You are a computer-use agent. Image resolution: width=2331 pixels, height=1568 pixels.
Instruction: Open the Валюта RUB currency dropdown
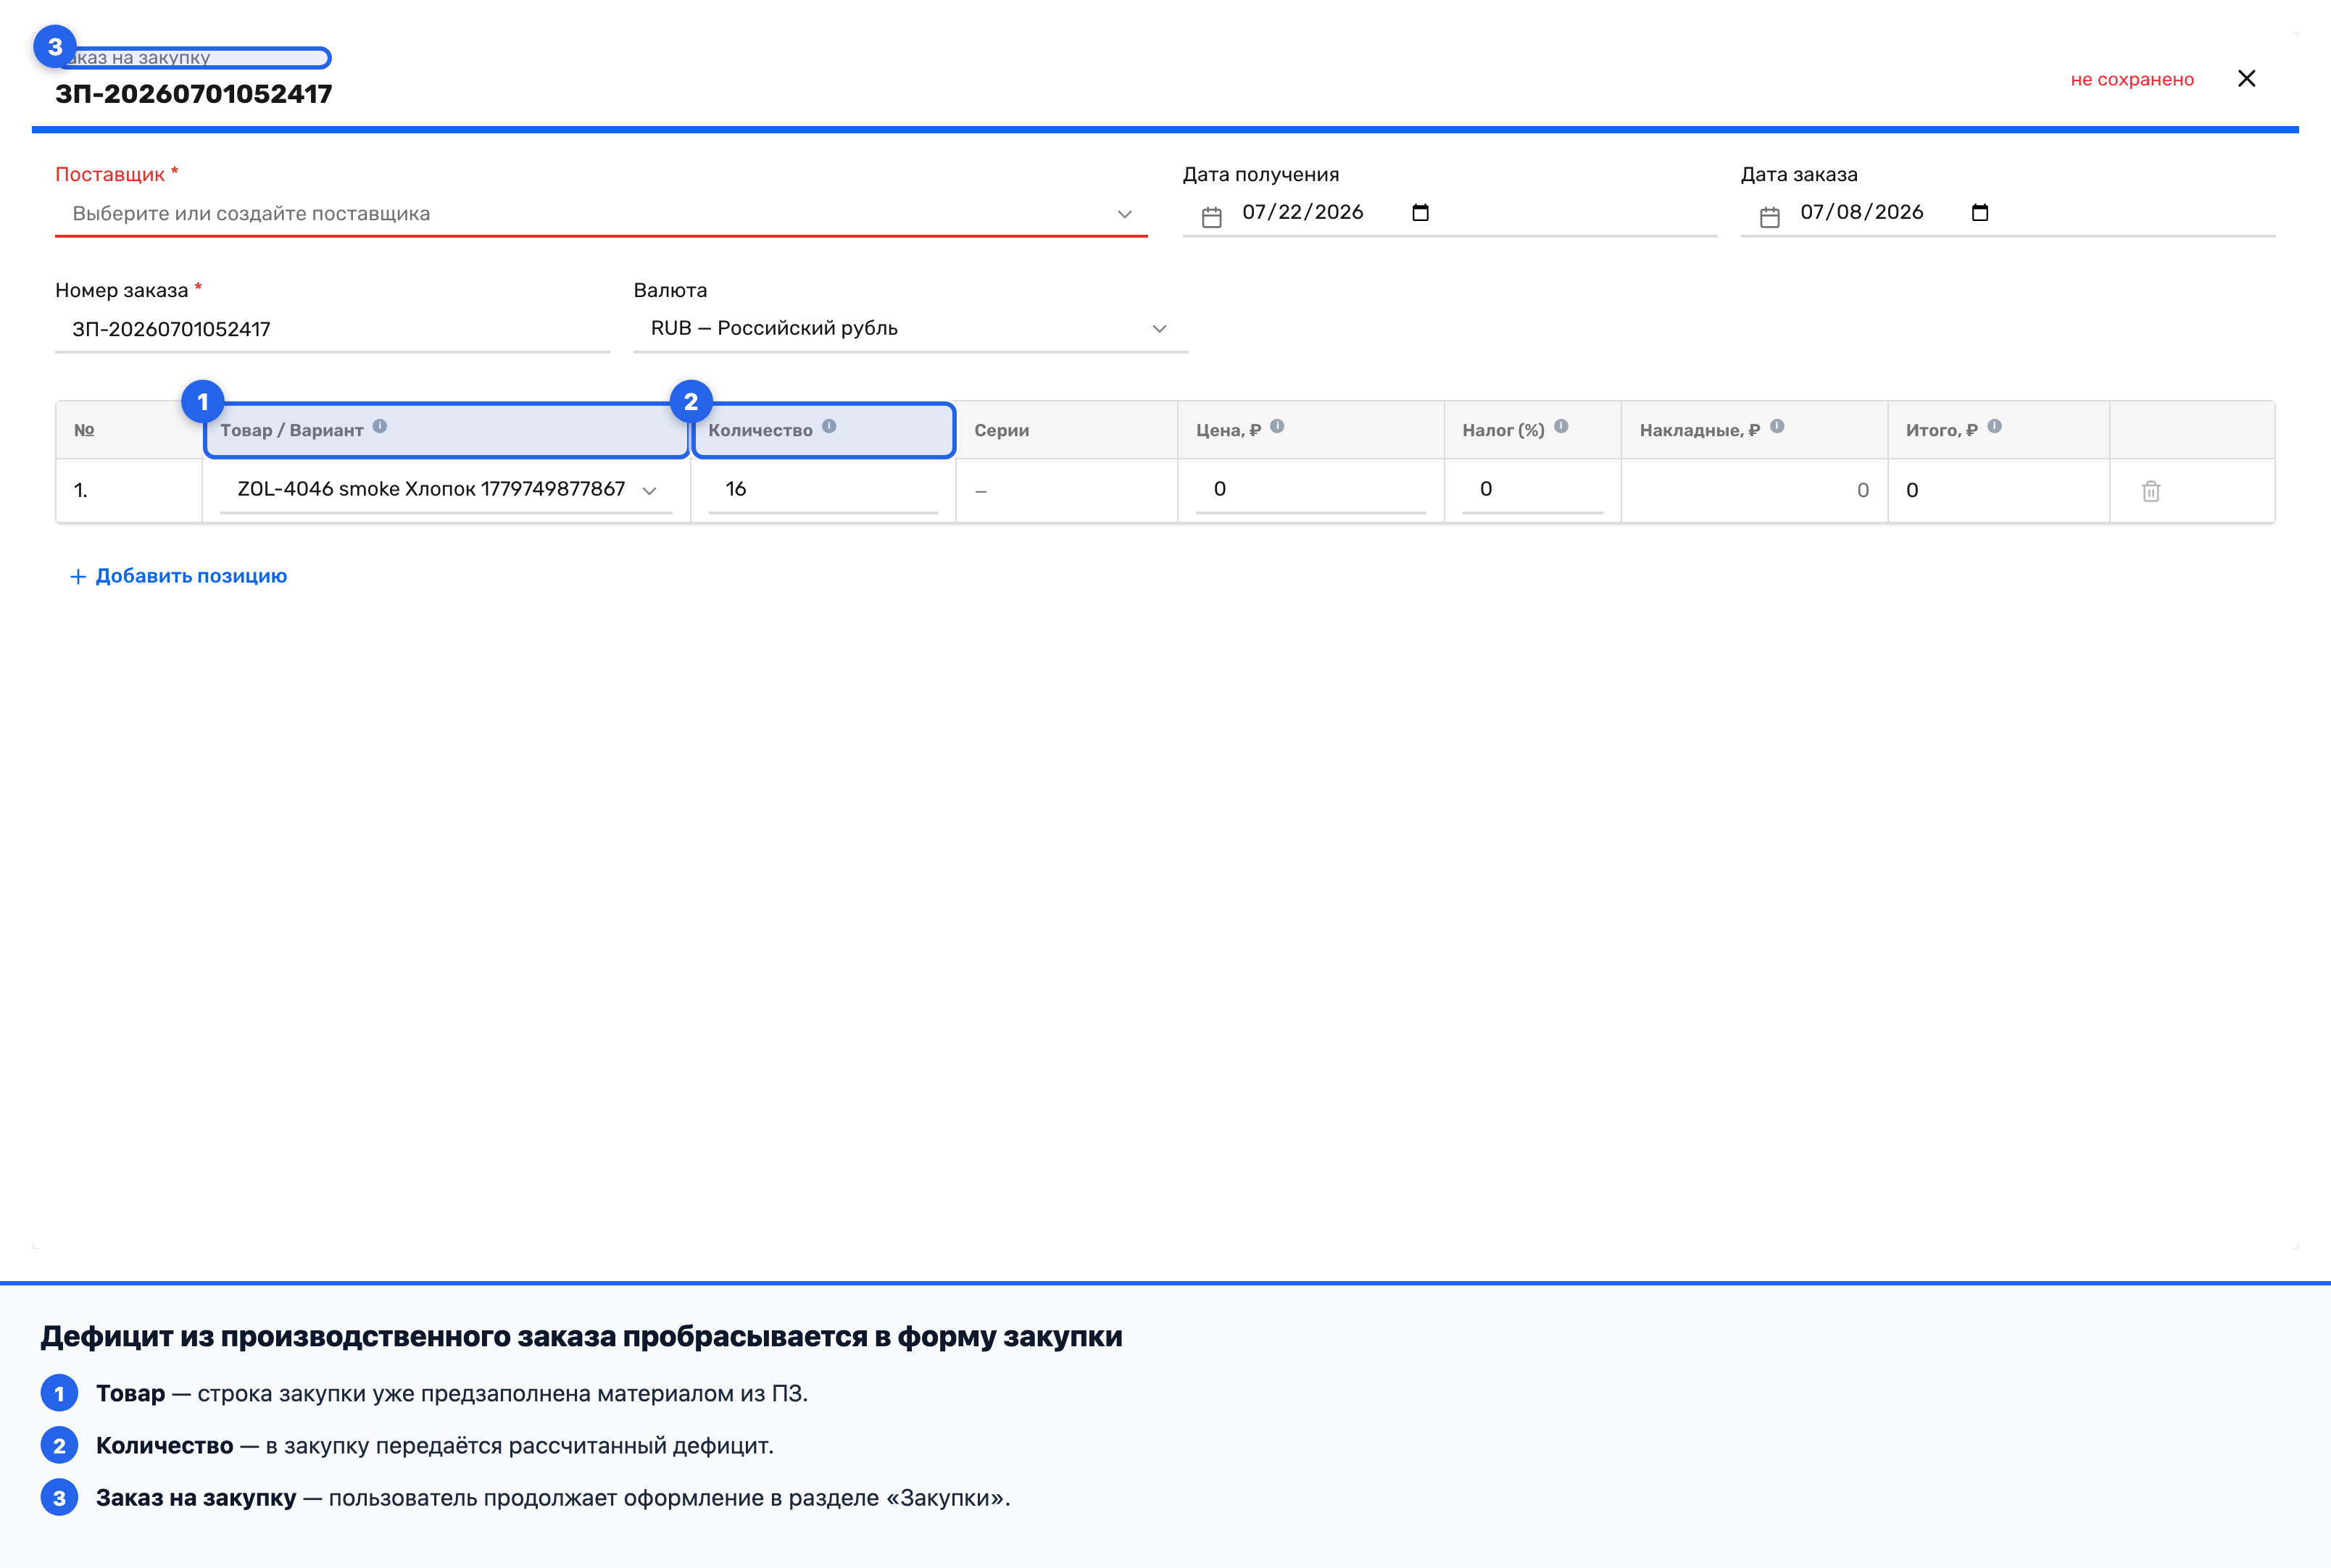pyautogui.click(x=910, y=328)
